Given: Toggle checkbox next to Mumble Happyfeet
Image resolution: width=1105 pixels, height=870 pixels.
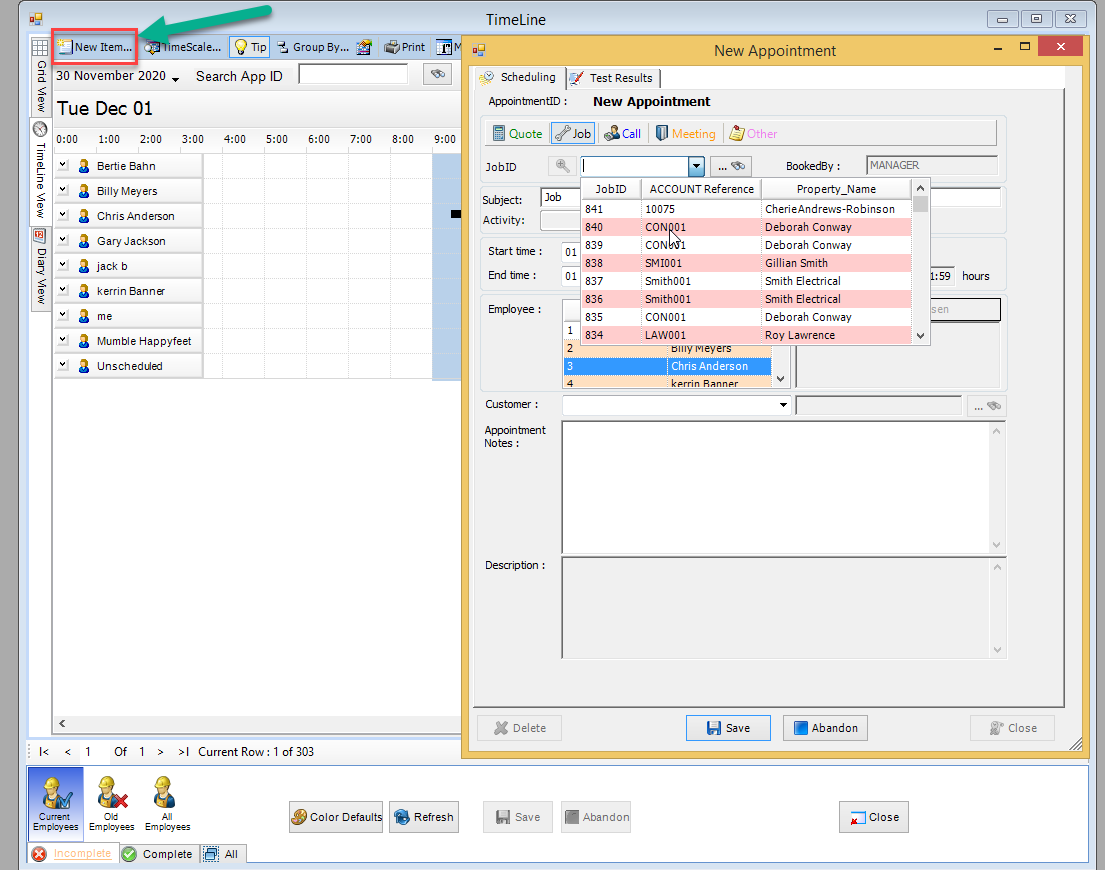Looking at the screenshot, I should coord(63,340).
